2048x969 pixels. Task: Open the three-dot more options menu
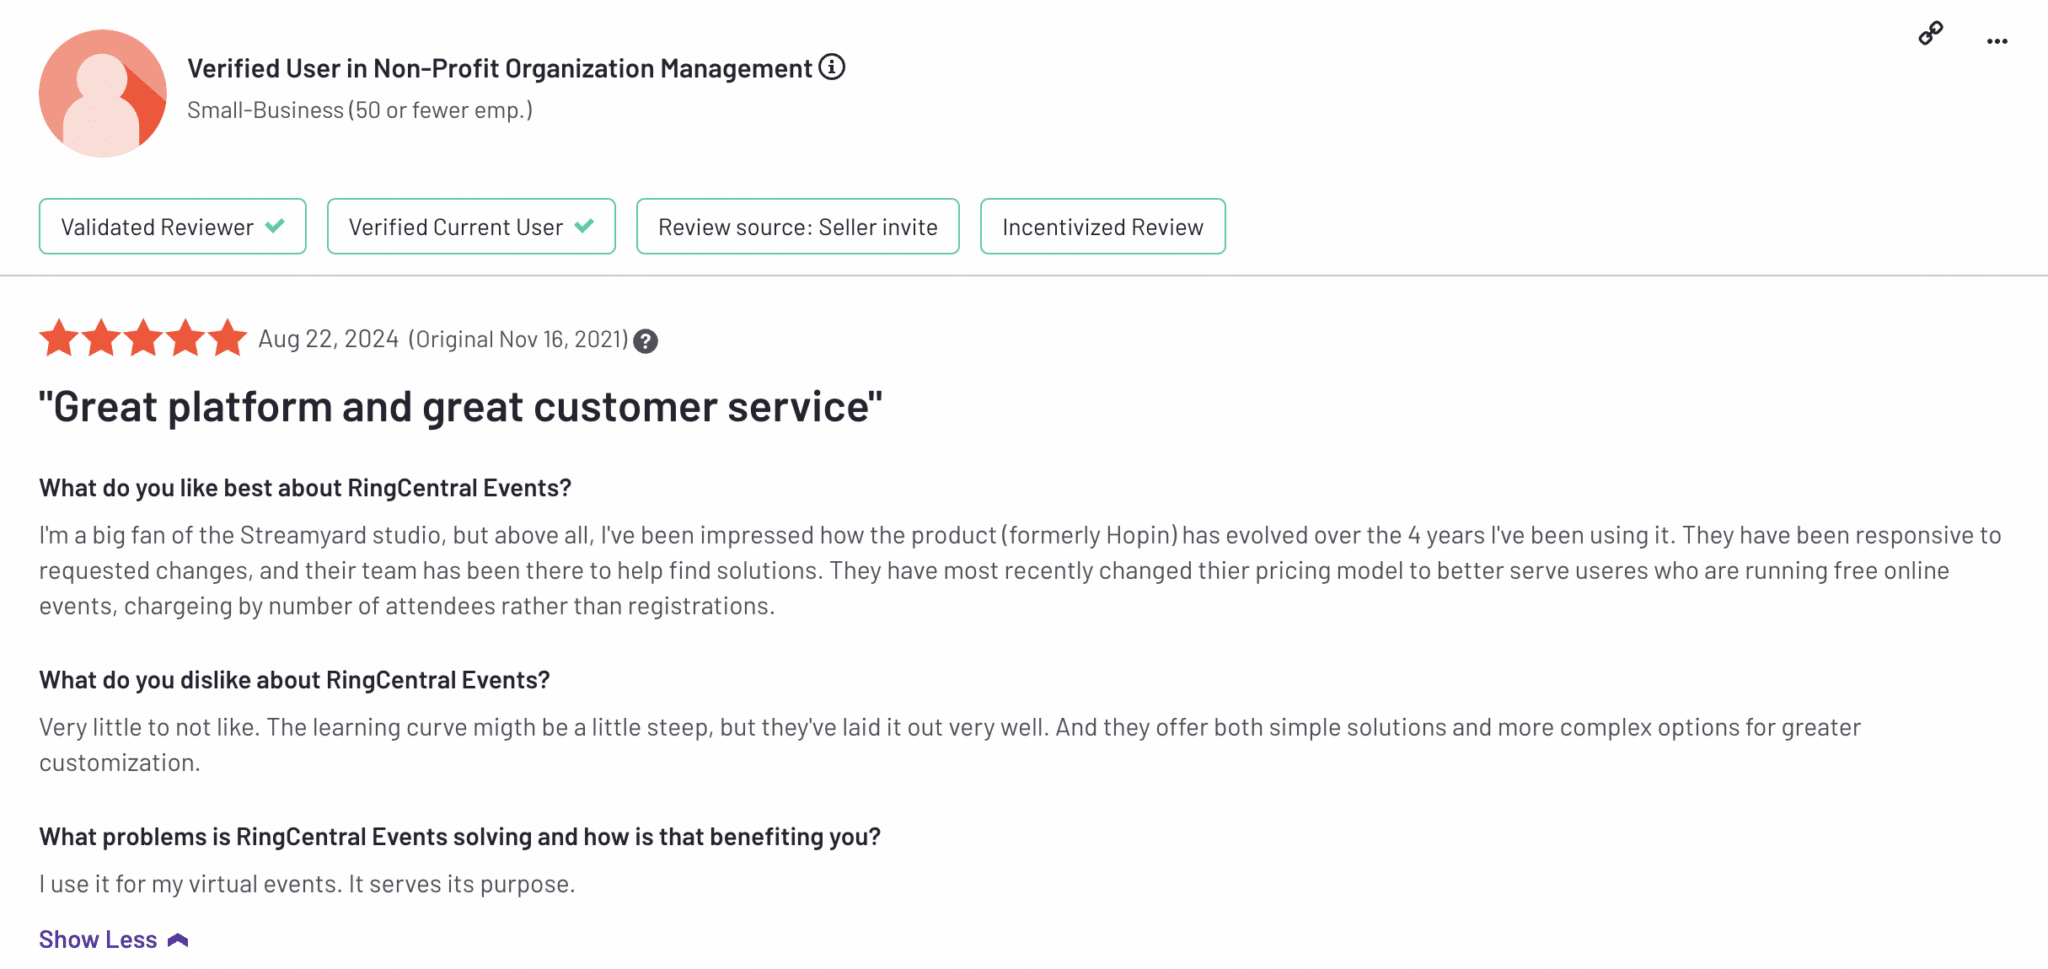coord(1997,42)
